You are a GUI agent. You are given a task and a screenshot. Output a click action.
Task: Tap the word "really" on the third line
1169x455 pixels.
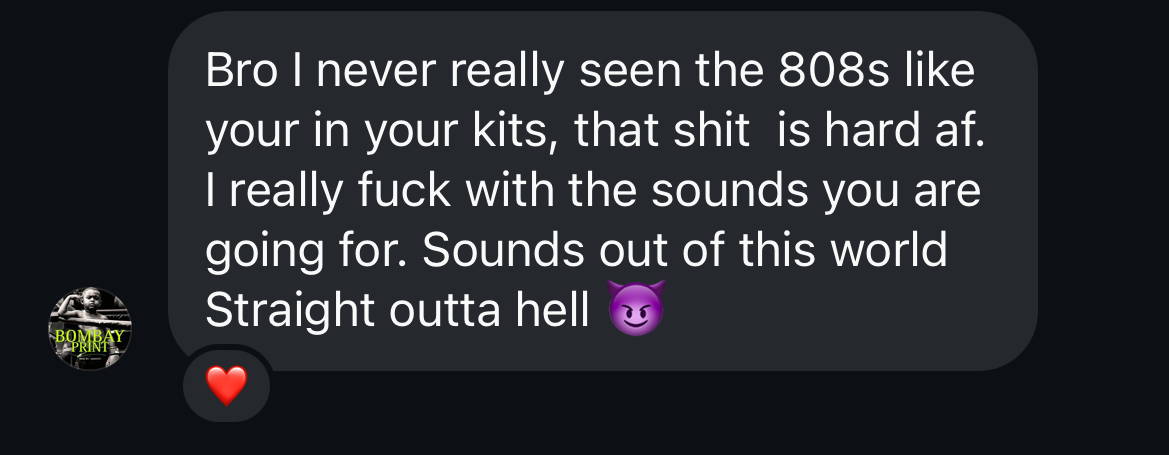point(286,192)
